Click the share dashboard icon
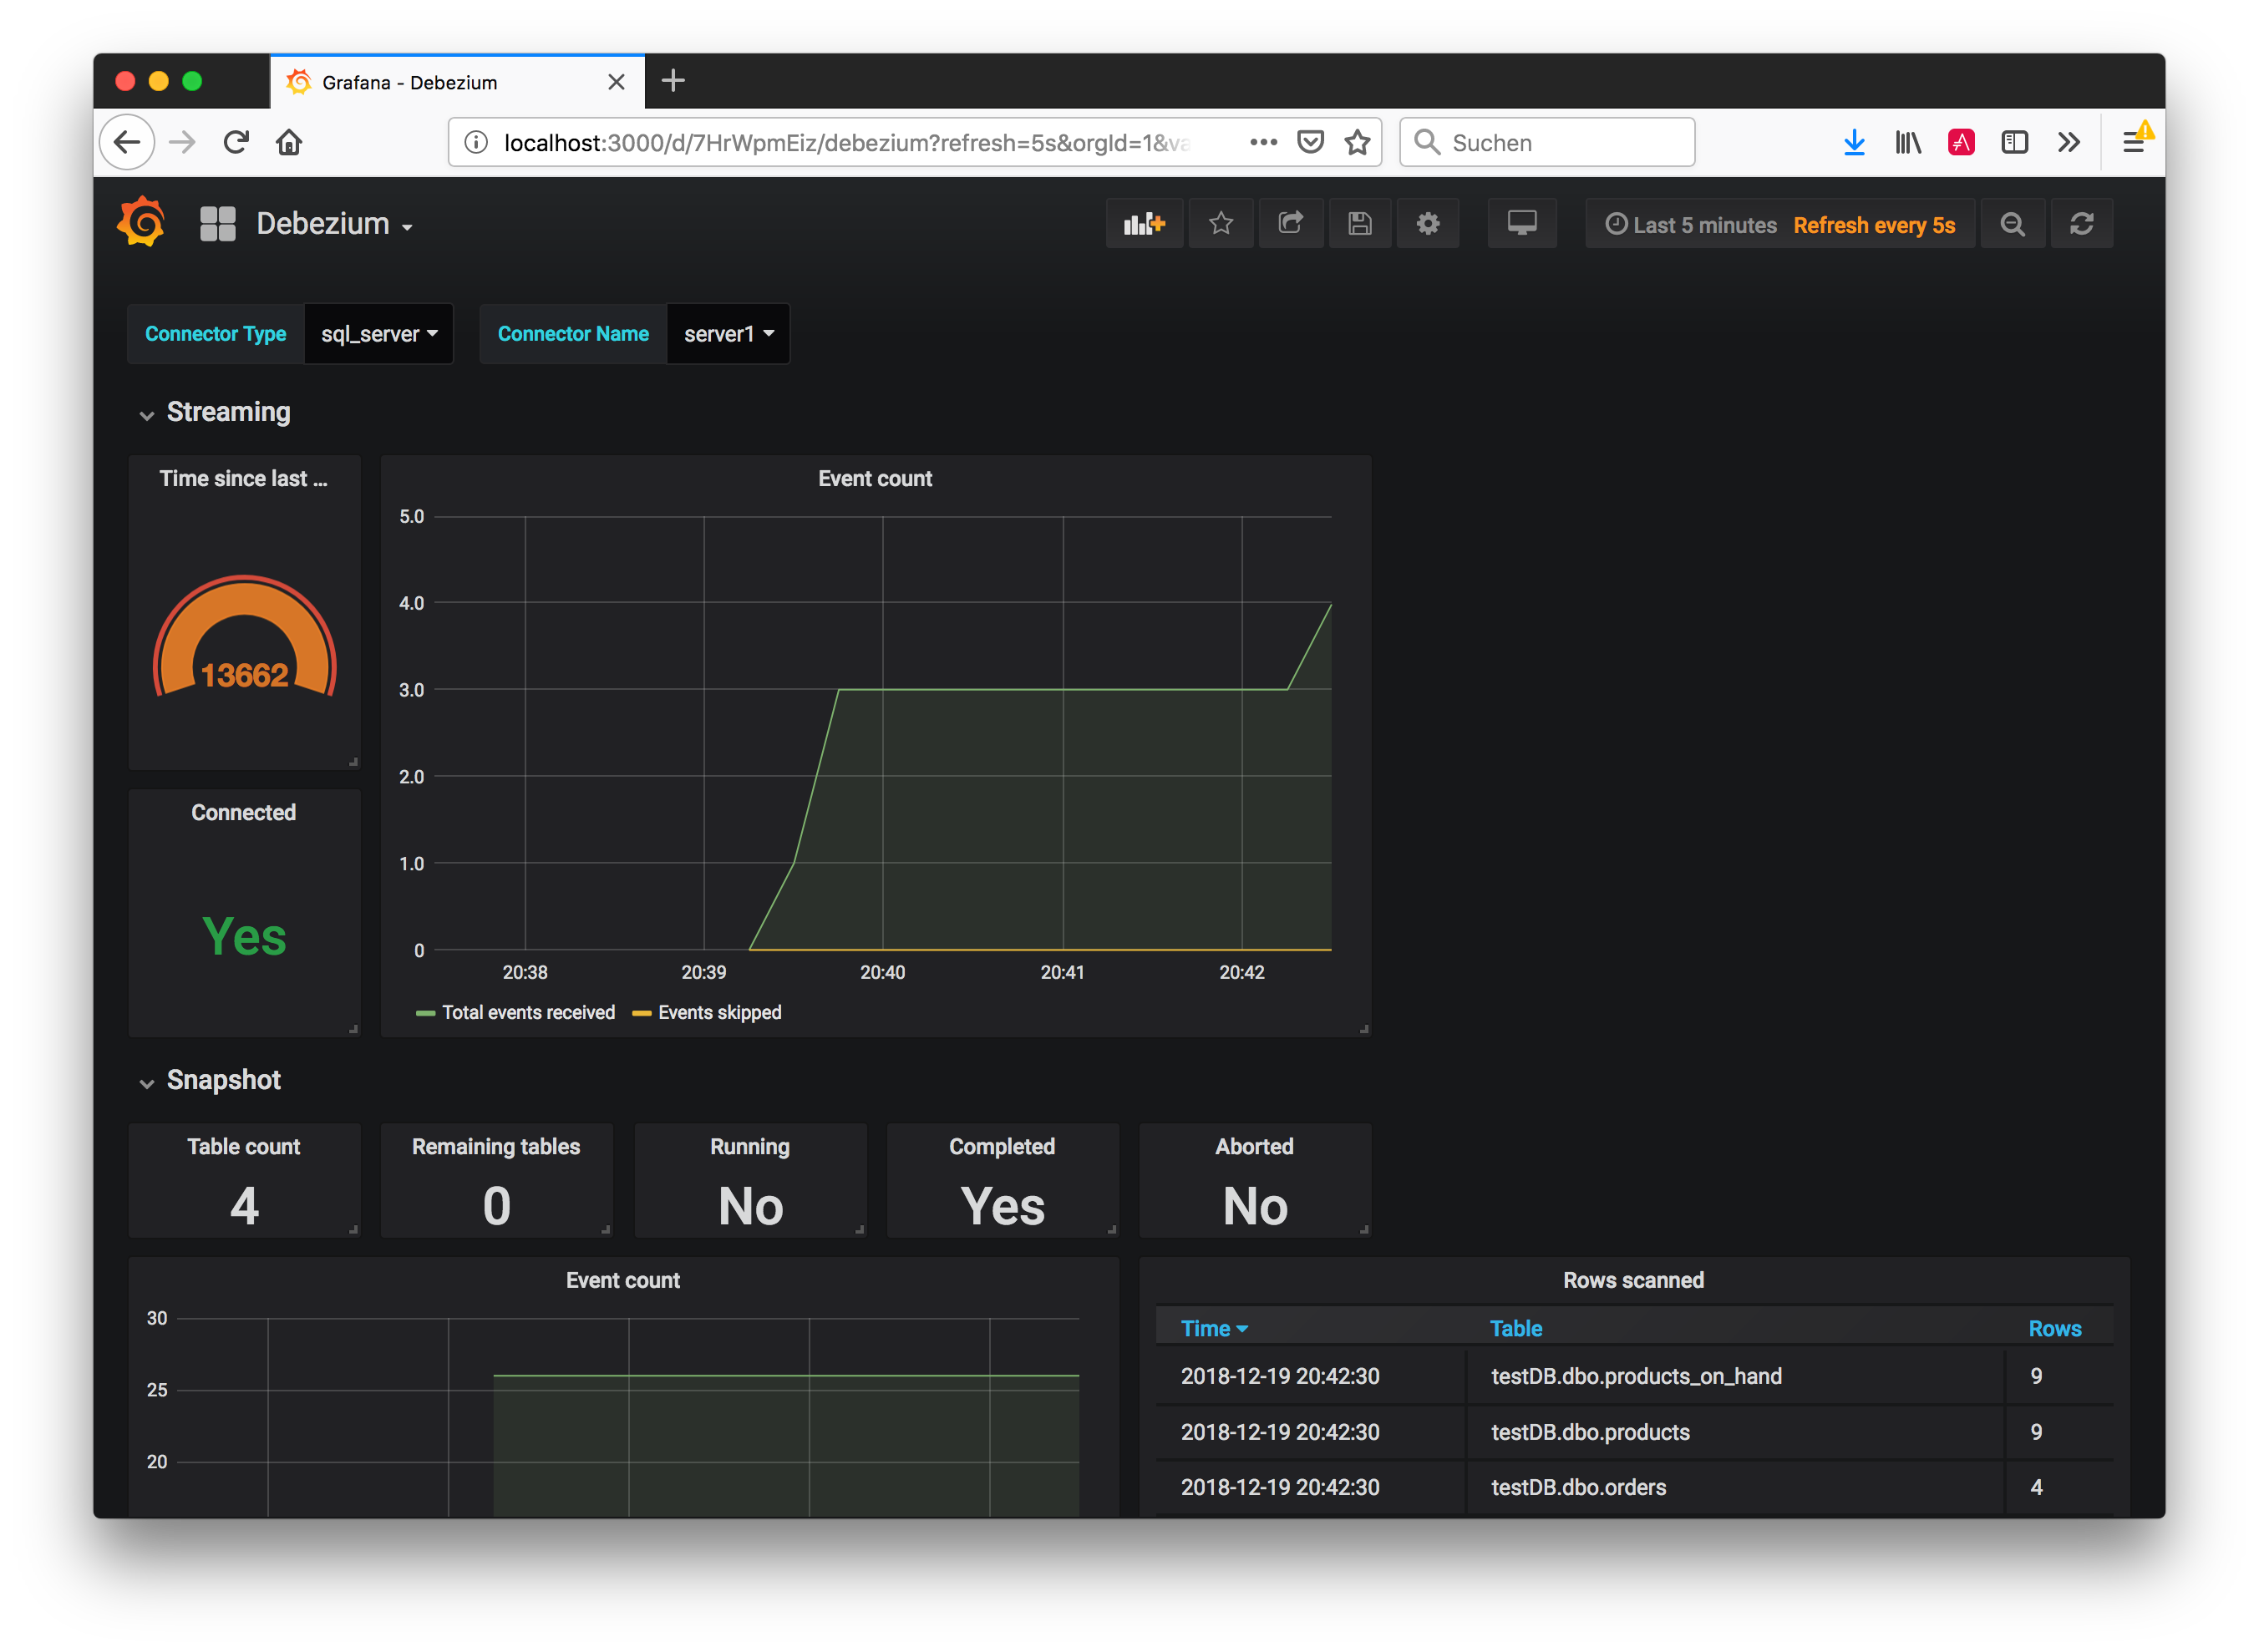2259x1652 pixels. (1289, 223)
